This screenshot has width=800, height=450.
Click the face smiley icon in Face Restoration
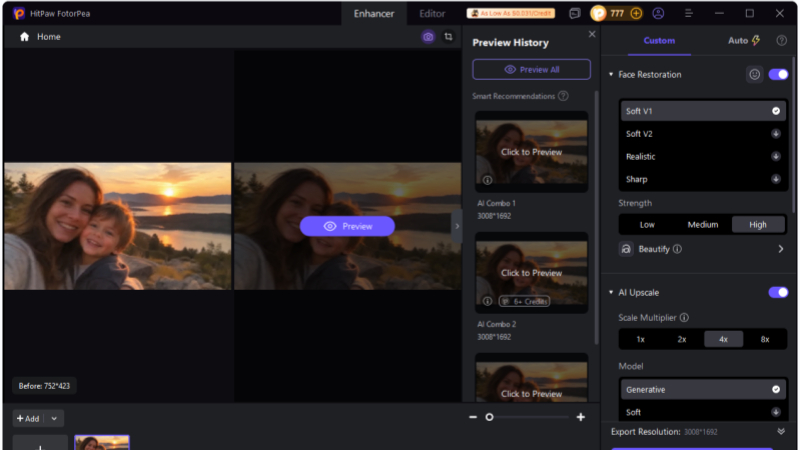pyautogui.click(x=755, y=74)
